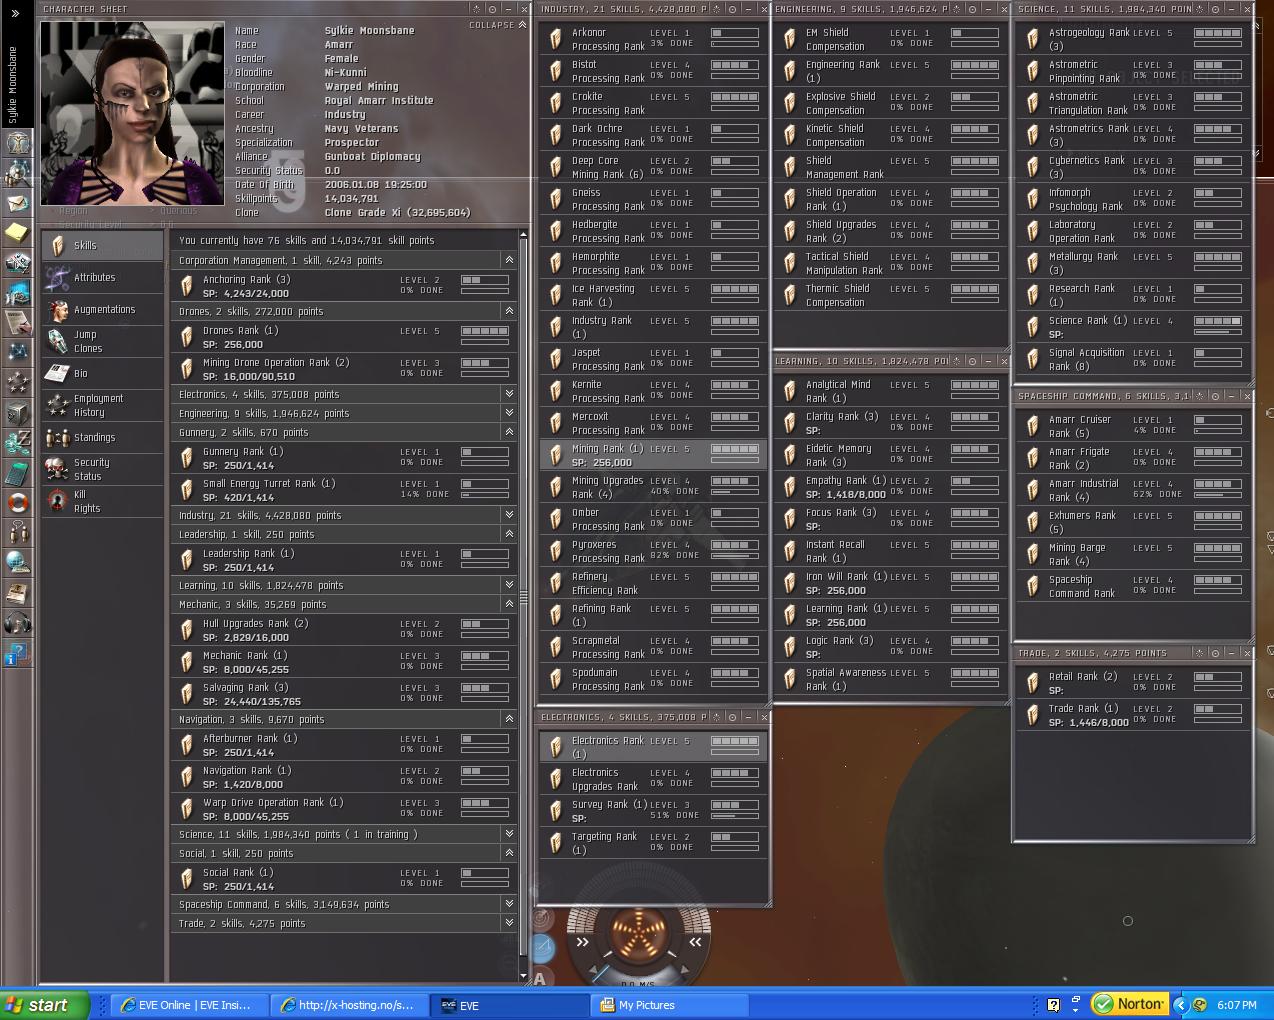The image size is (1274, 1020).
Task: Open the Windows Start menu
Action: pyautogui.click(x=43, y=1005)
